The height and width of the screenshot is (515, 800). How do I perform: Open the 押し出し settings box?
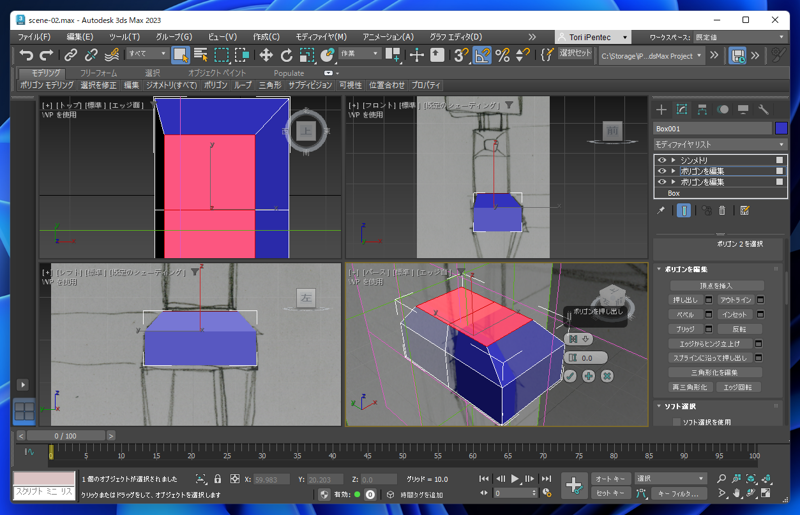709,300
